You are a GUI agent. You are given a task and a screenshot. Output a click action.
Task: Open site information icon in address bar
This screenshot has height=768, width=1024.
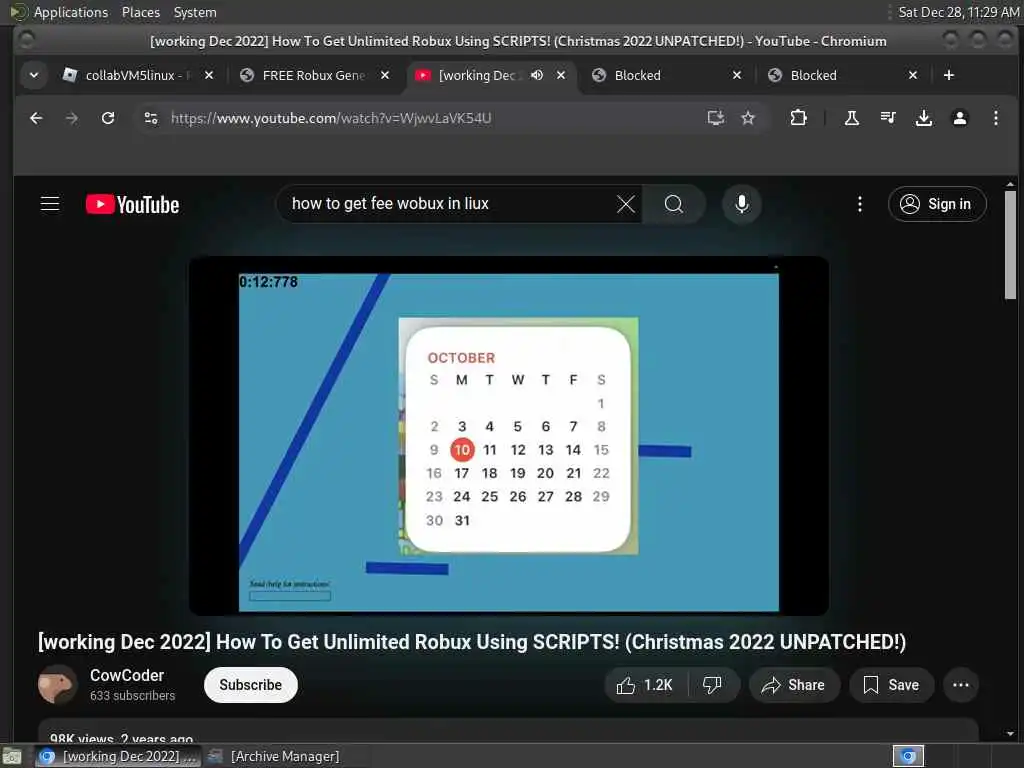(x=151, y=118)
